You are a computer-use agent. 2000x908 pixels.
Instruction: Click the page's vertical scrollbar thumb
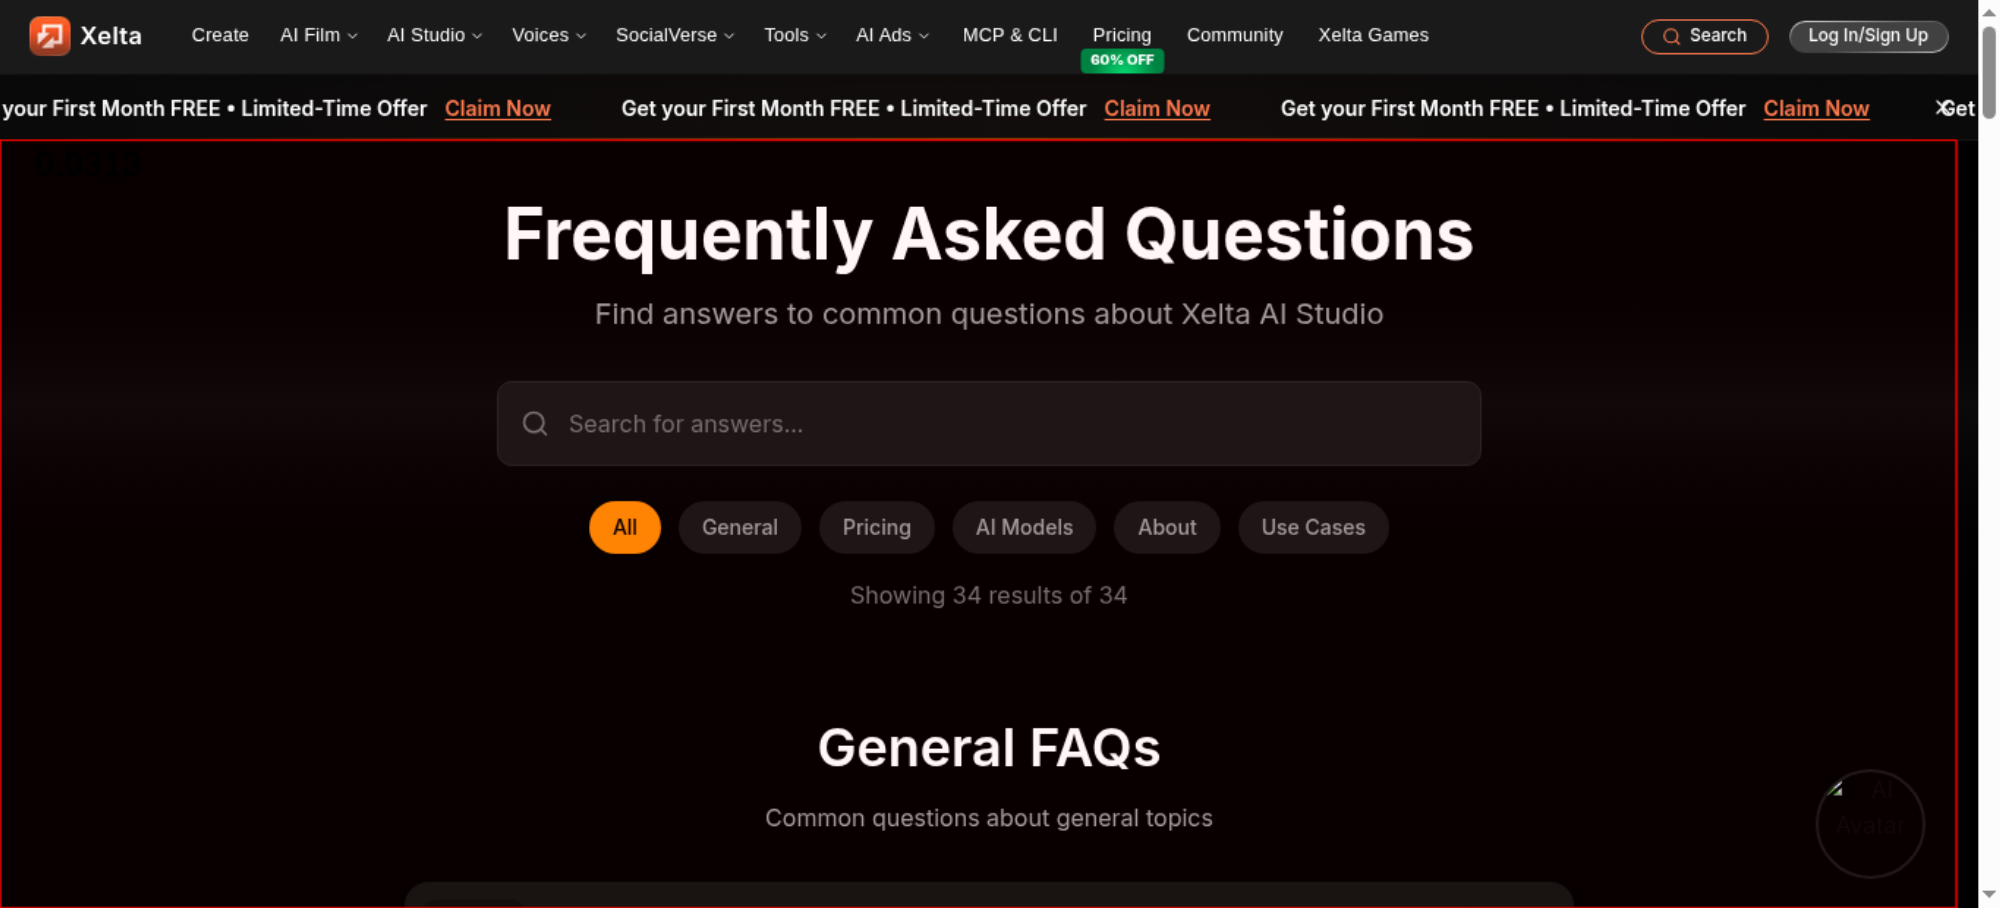tap(1989, 72)
